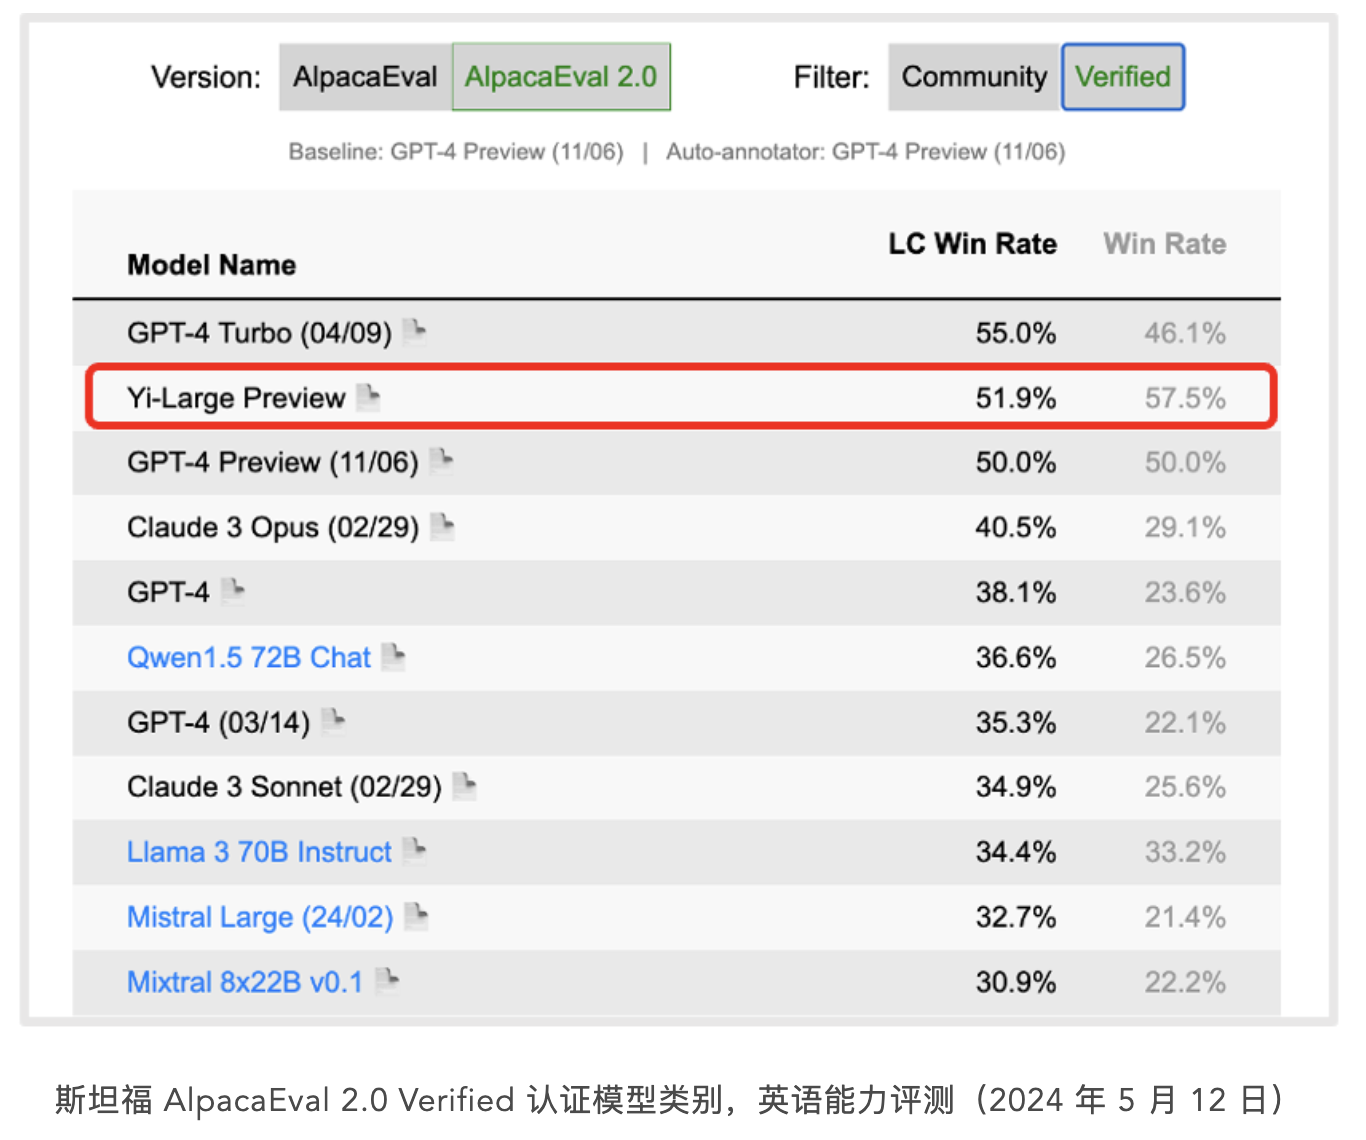Open document icon beside Claude 3 Sonnet (02/29)

(465, 786)
